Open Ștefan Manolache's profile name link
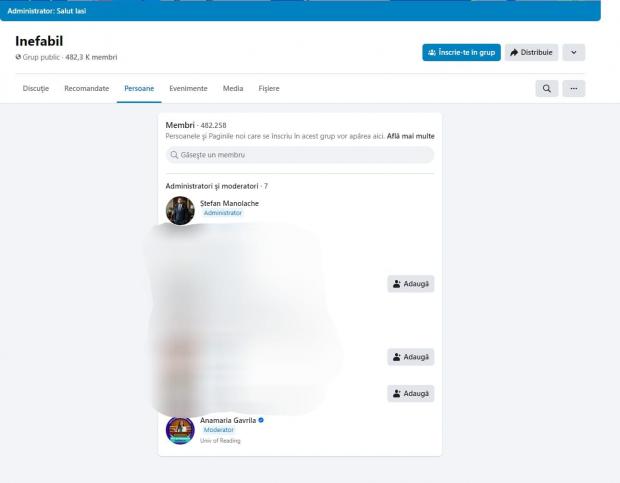 point(229,203)
